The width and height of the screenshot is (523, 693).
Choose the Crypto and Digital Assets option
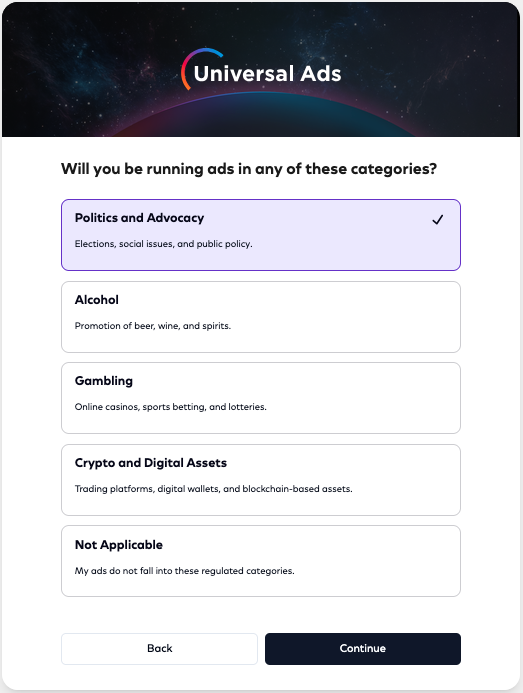click(x=261, y=480)
